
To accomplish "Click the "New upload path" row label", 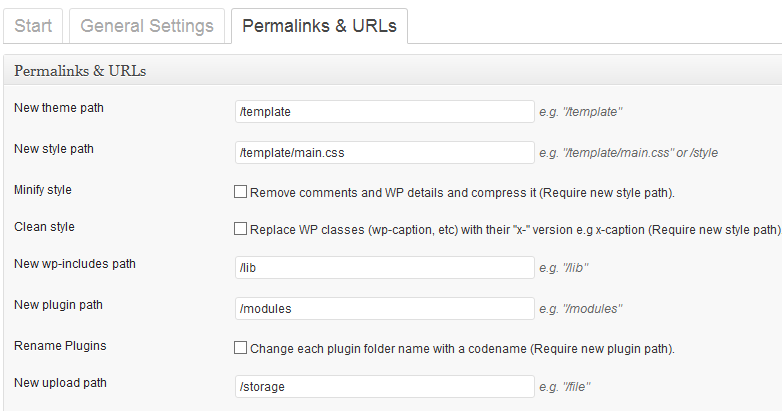I will coord(60,382).
